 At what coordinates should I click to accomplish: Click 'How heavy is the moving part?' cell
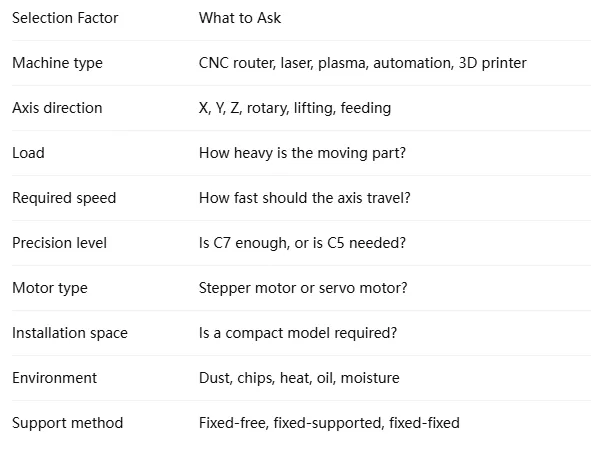(302, 153)
